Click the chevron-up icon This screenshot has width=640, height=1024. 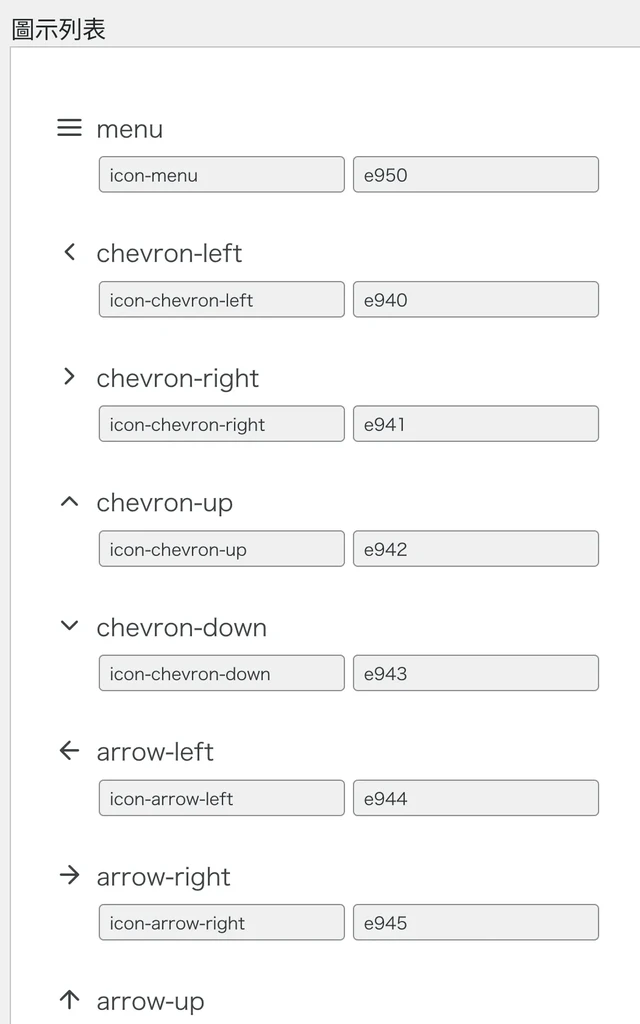pyautogui.click(x=69, y=502)
